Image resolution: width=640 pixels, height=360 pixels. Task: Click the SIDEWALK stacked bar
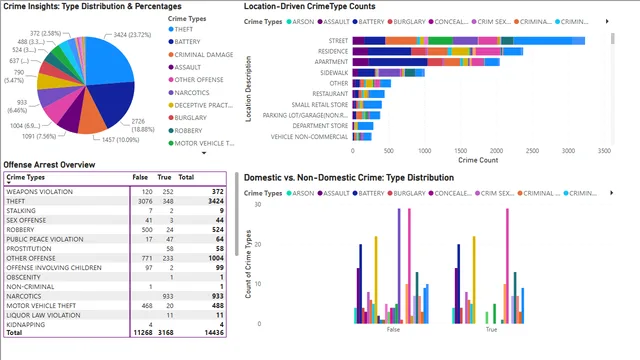tap(389, 73)
